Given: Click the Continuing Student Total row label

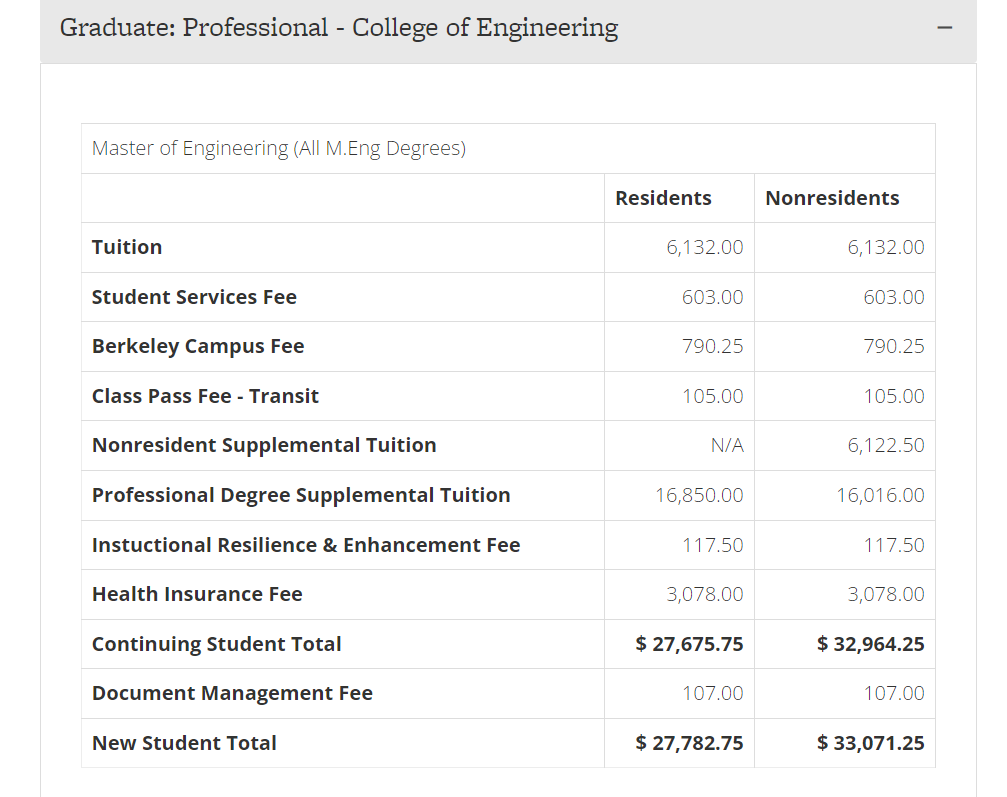Looking at the screenshot, I should click(217, 644).
